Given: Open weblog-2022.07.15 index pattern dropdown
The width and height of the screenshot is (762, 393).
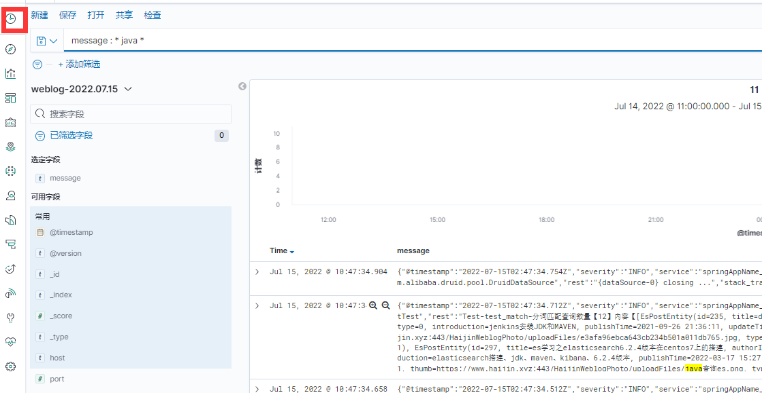Looking at the screenshot, I should (x=81, y=89).
